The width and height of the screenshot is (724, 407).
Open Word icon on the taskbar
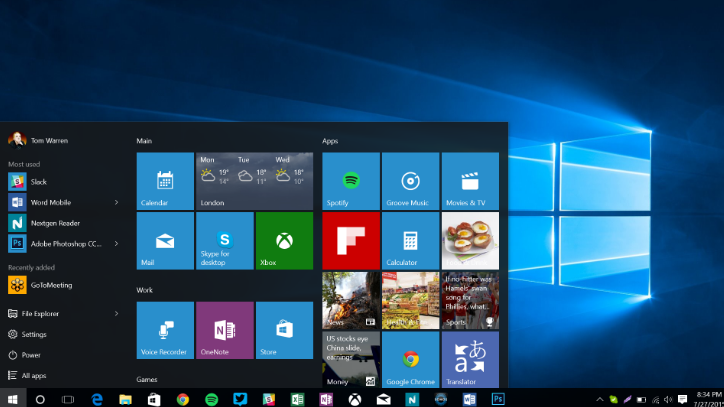pos(469,399)
